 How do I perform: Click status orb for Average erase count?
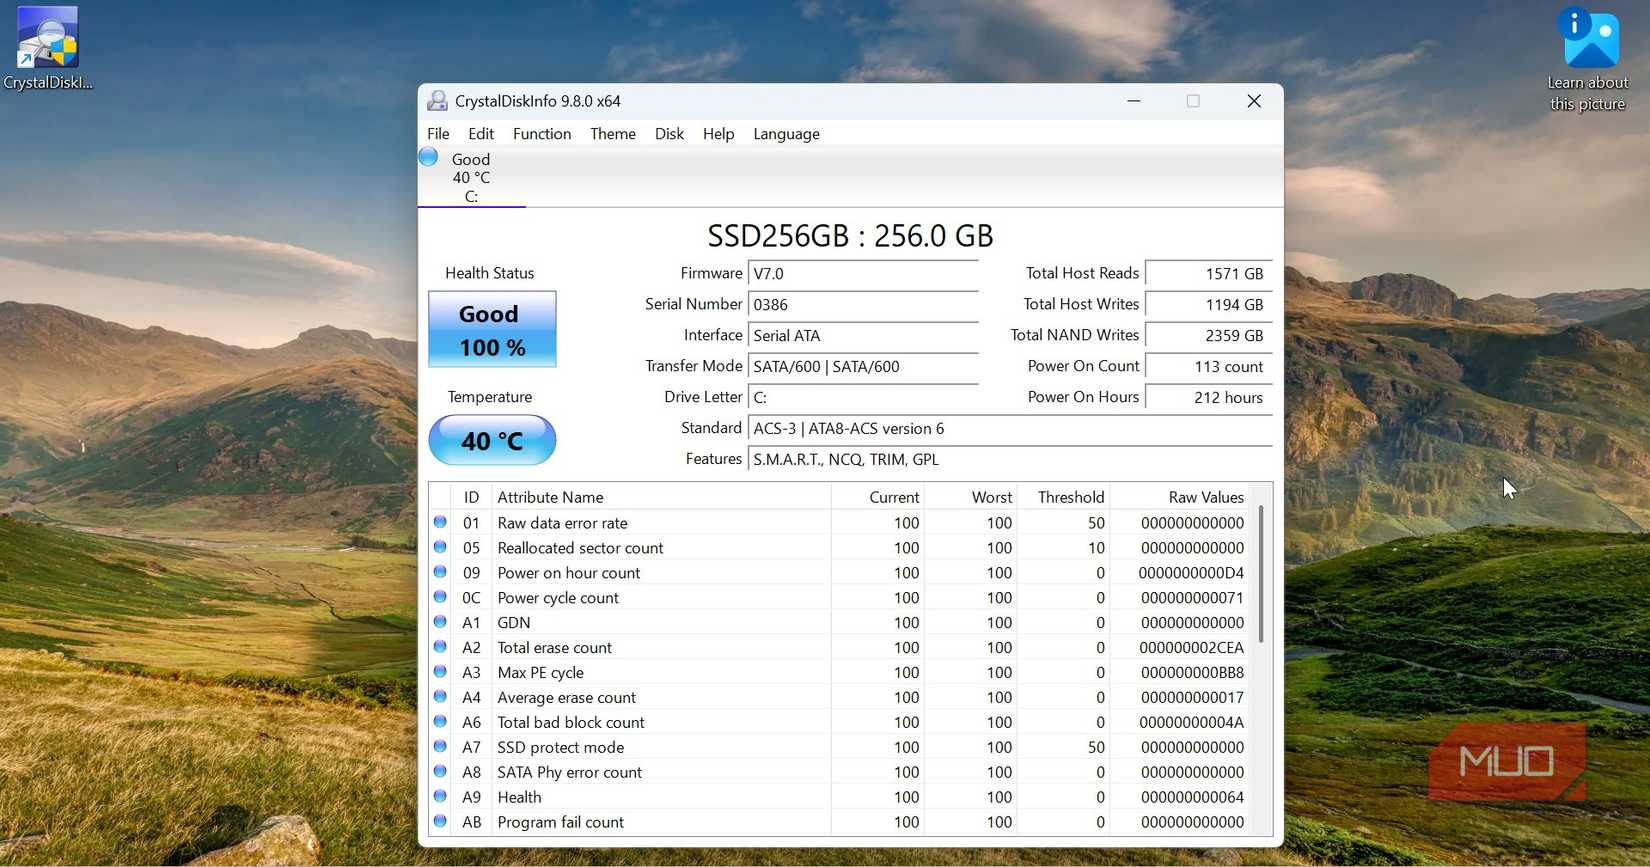click(440, 697)
